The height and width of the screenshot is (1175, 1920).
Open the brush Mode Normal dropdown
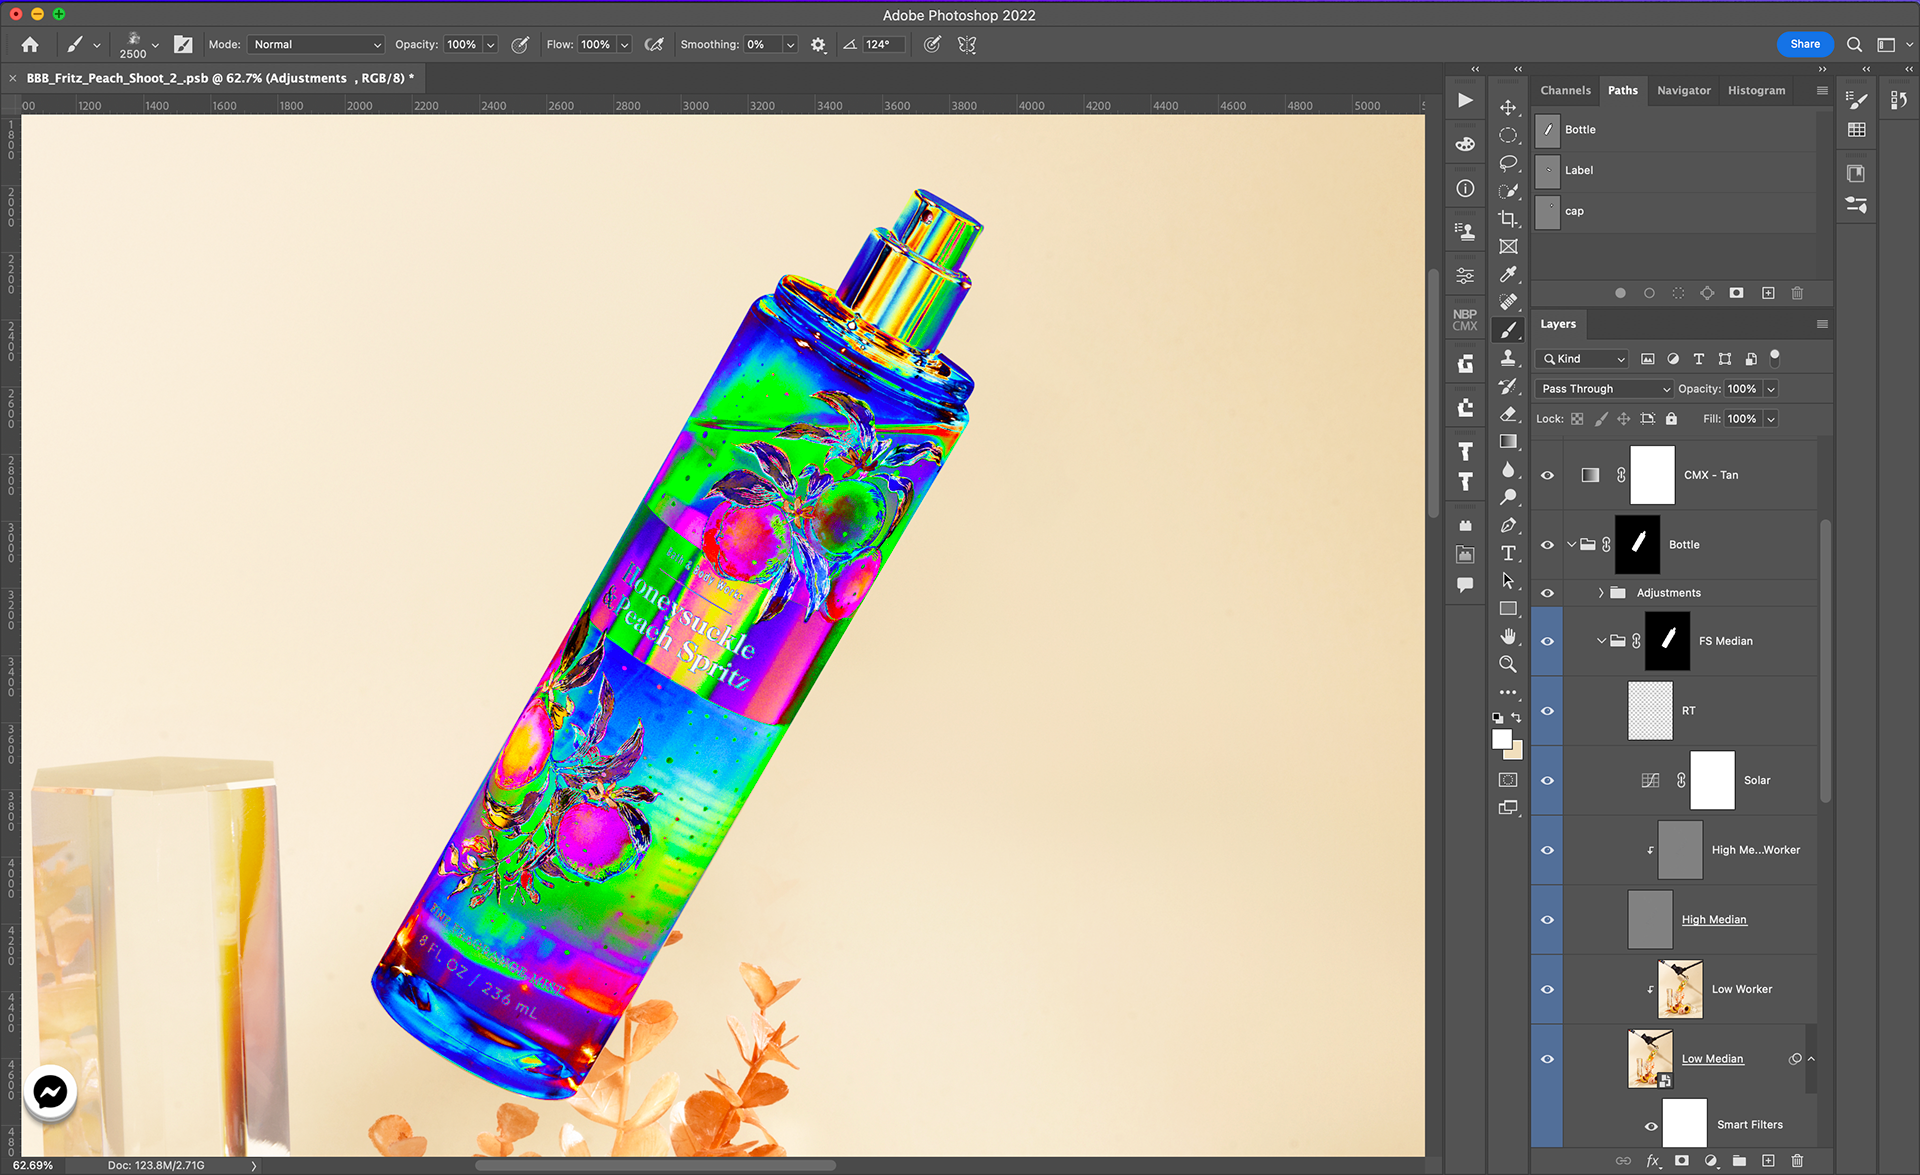[316, 44]
